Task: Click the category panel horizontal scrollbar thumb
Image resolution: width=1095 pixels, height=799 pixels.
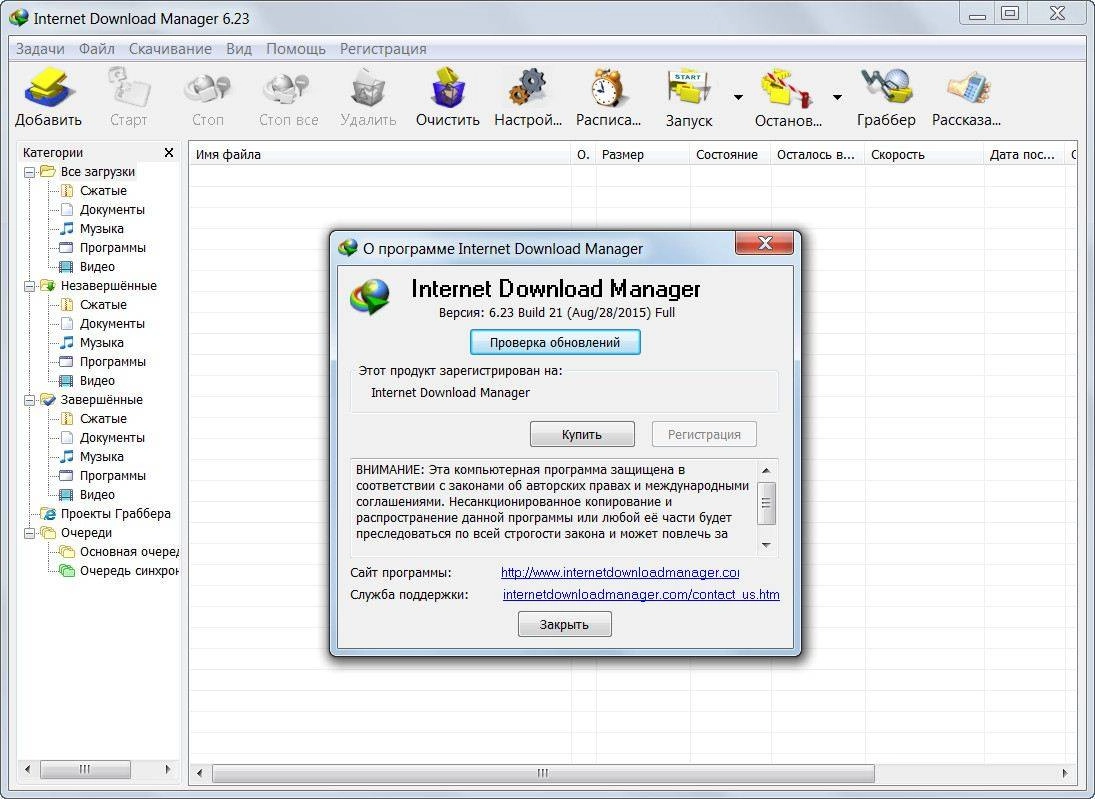Action: pyautogui.click(x=85, y=769)
